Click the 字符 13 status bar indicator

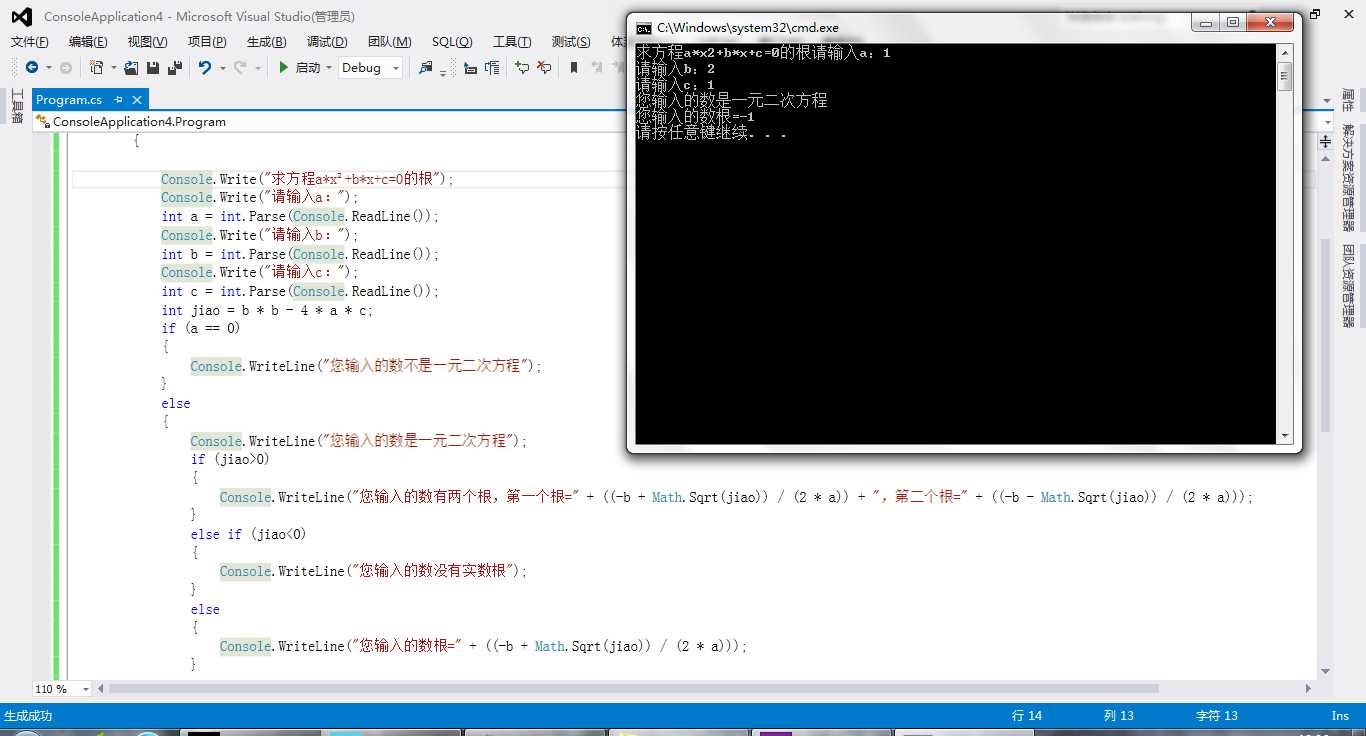click(1217, 716)
